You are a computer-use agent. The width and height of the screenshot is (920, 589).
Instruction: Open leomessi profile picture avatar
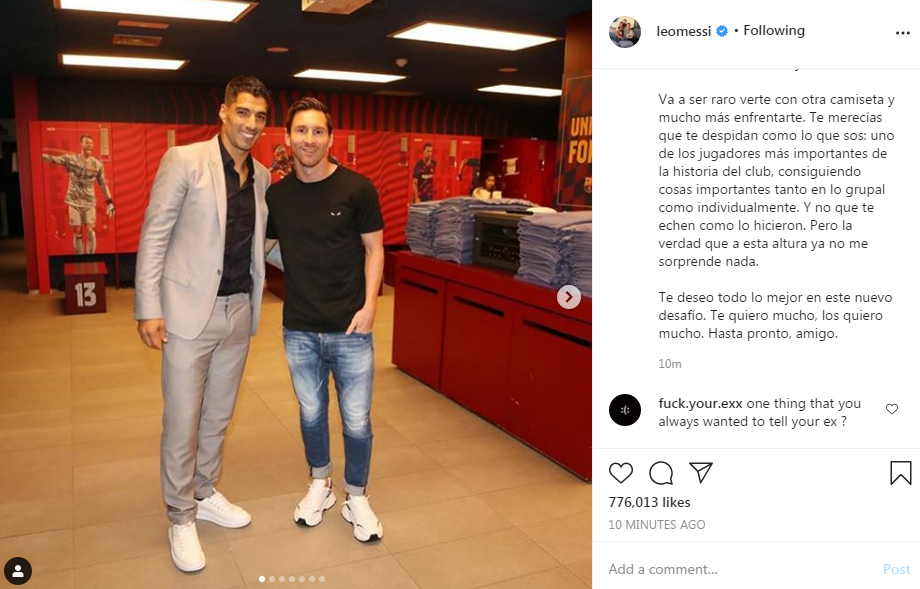click(625, 32)
